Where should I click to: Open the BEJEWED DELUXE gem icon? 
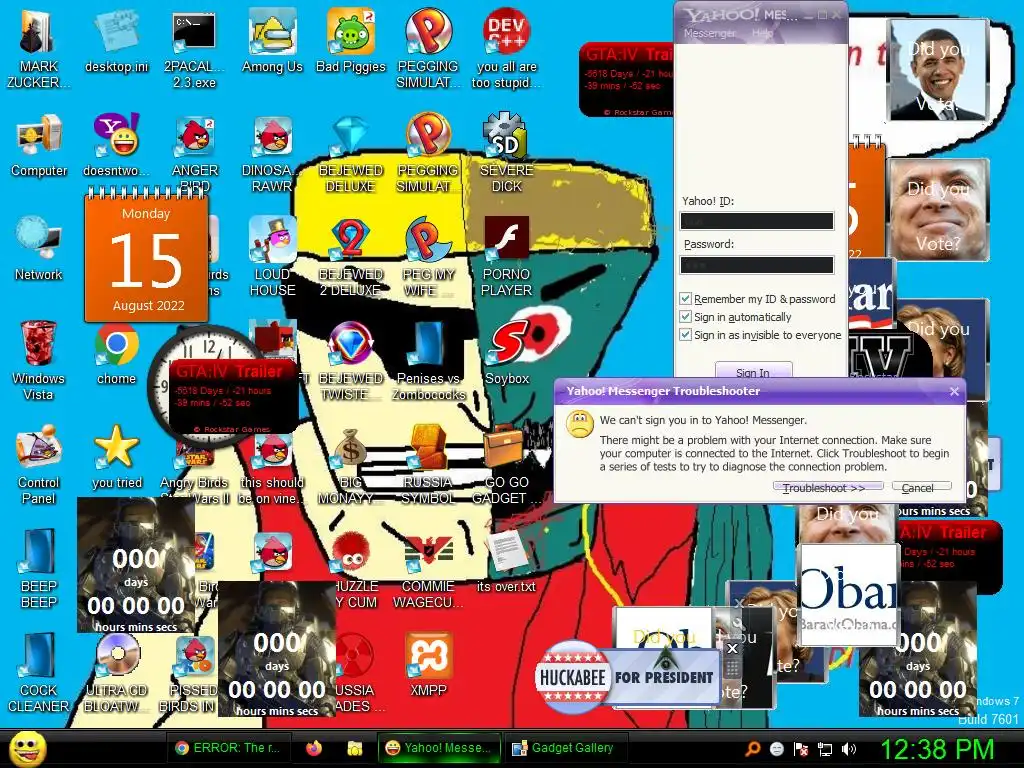click(351, 152)
